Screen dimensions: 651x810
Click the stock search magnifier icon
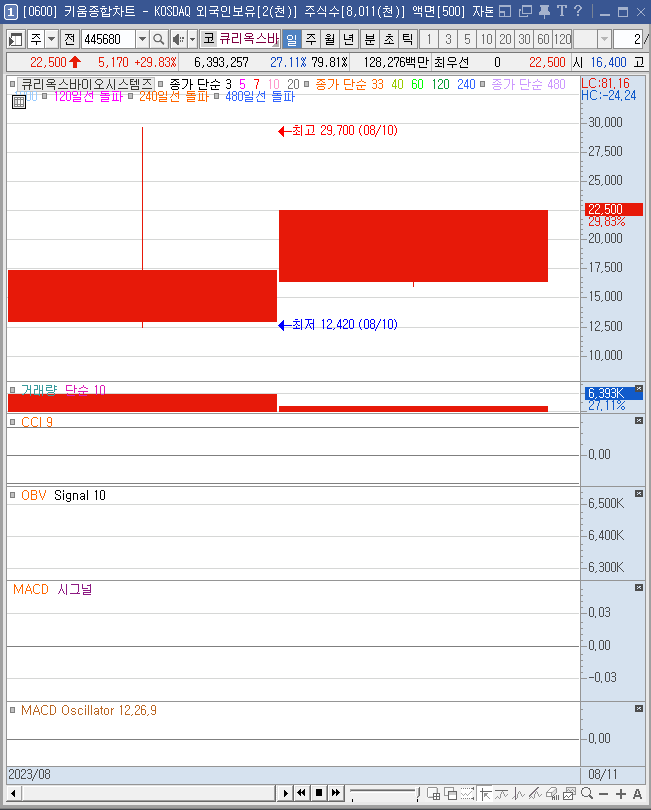point(159,39)
